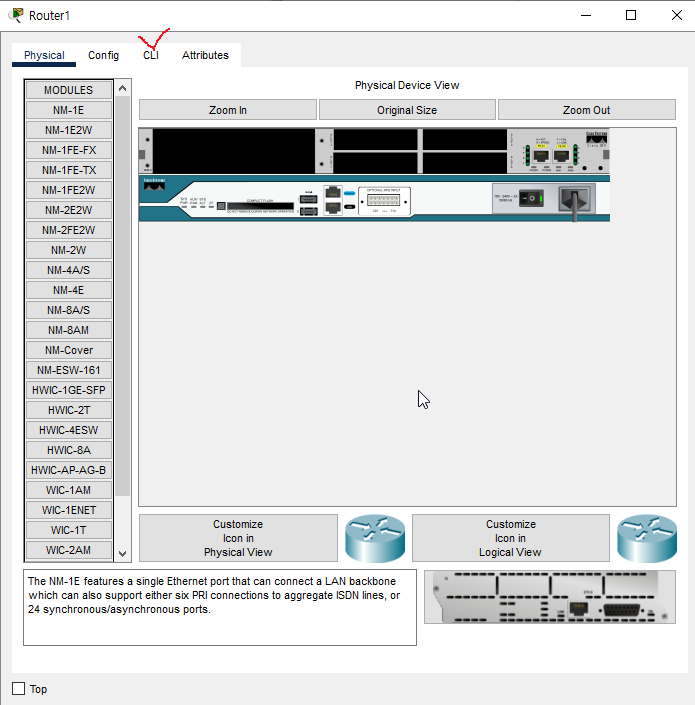Select the Physical tab
Image resolution: width=695 pixels, height=705 pixels.
pos(44,55)
